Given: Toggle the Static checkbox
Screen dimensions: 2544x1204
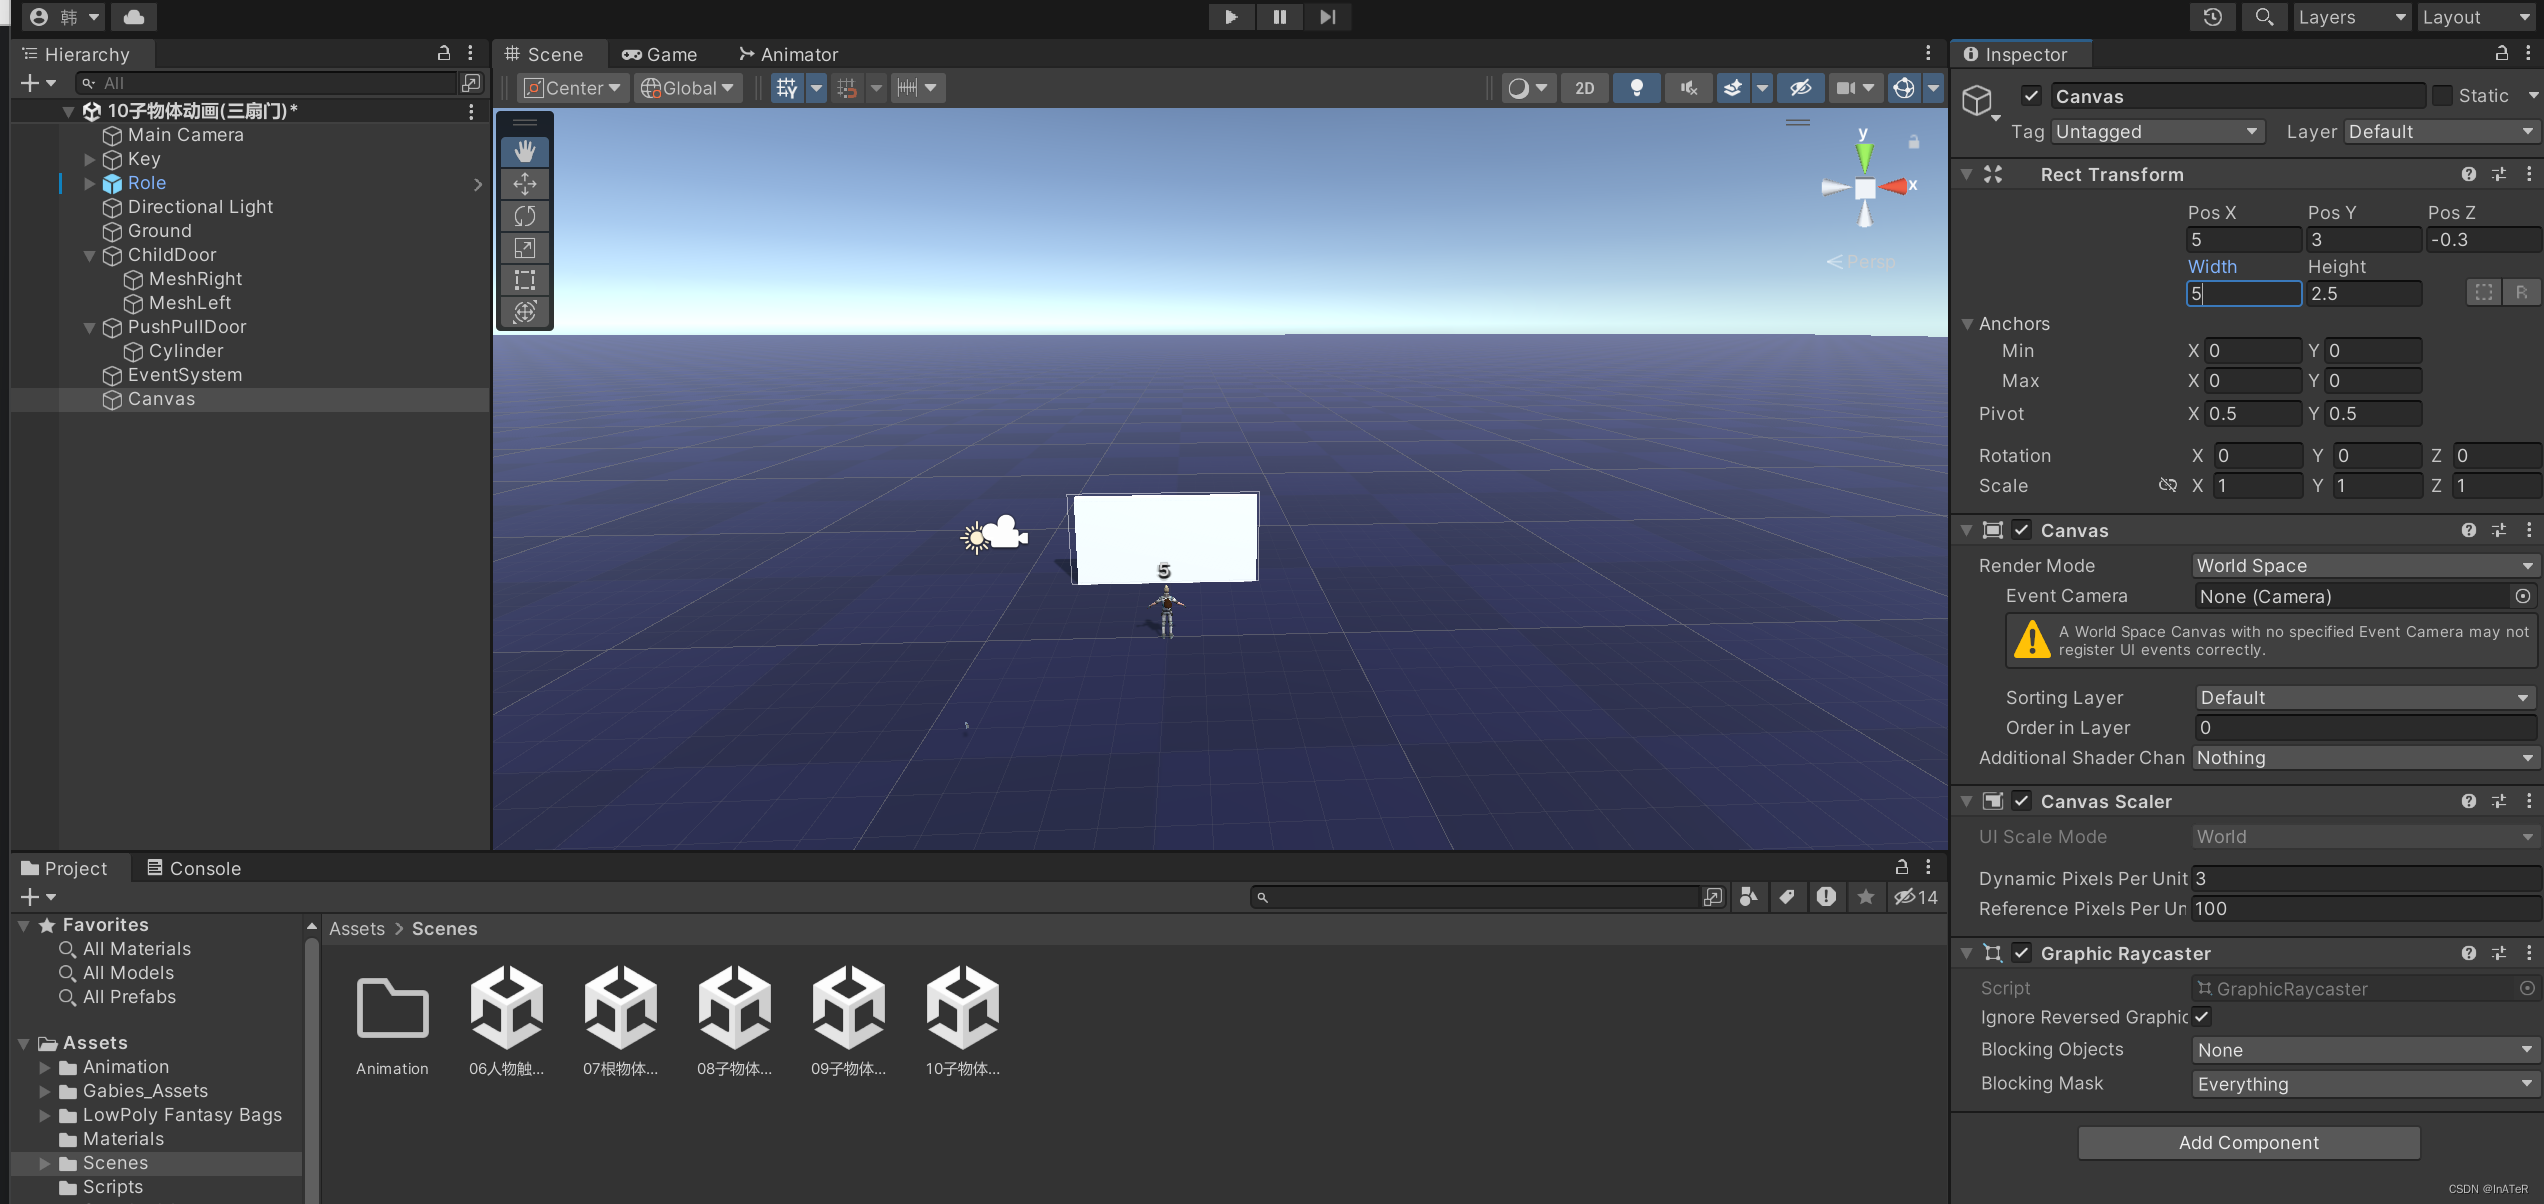Looking at the screenshot, I should 2443,96.
